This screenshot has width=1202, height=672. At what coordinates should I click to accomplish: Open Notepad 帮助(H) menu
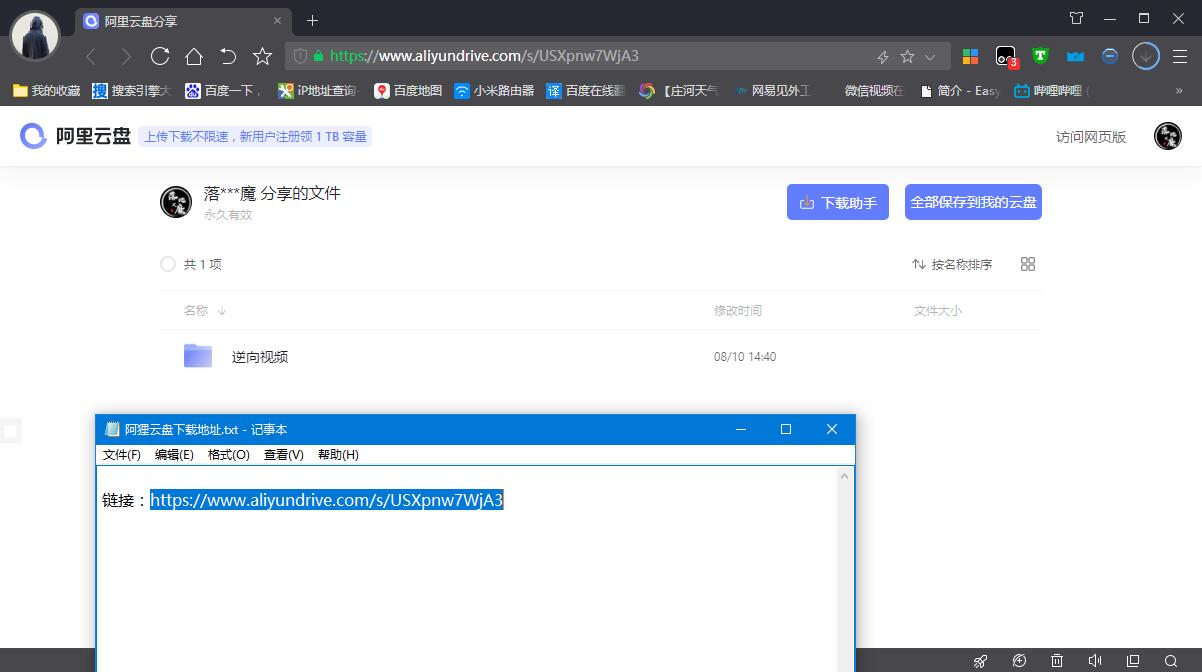click(x=338, y=455)
